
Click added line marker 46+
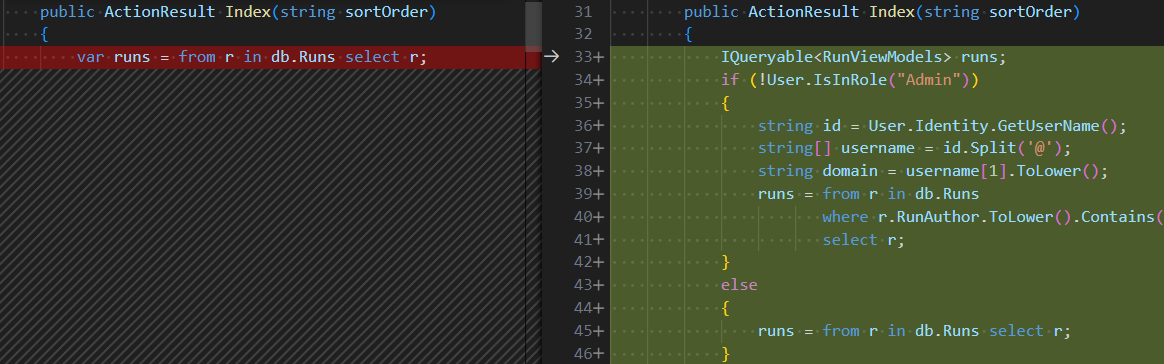tap(589, 354)
